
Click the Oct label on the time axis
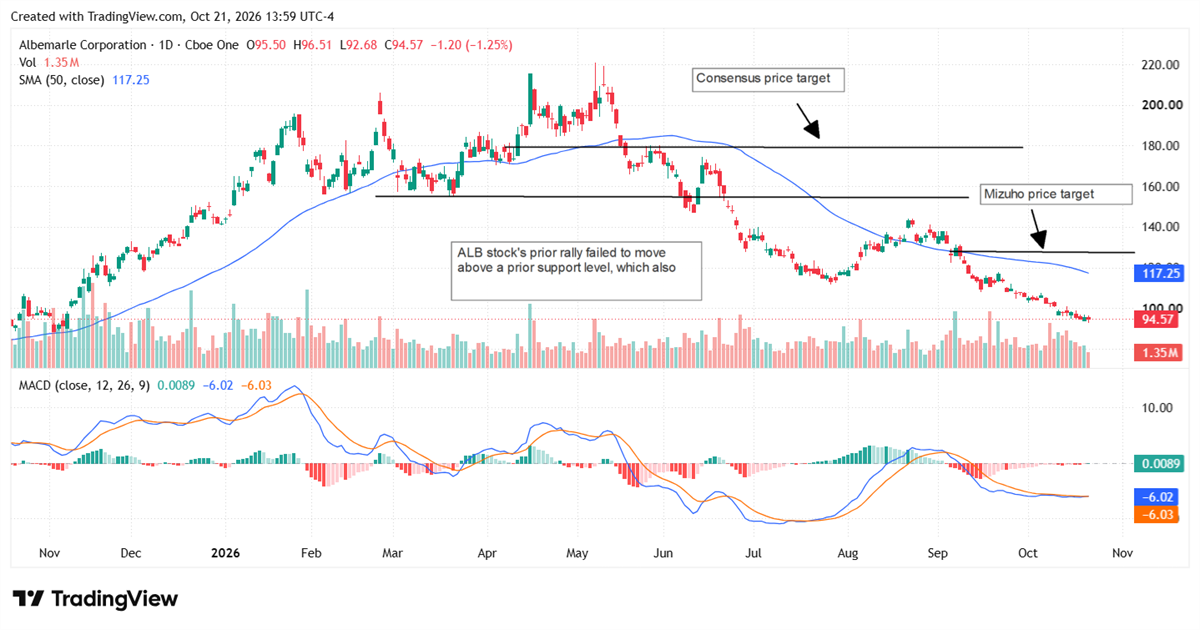click(x=1027, y=551)
